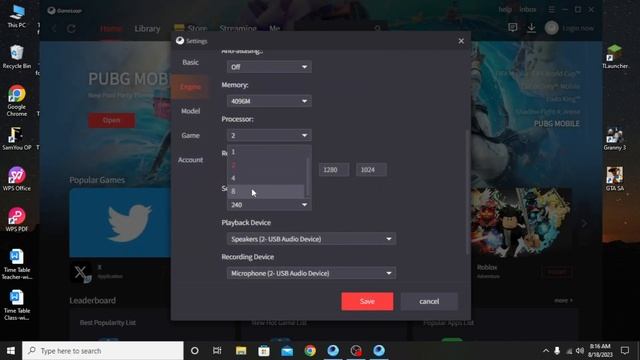Image resolution: width=640 pixels, height=360 pixels.
Task: Click the resolution height field showing 1024
Action: pos(371,170)
